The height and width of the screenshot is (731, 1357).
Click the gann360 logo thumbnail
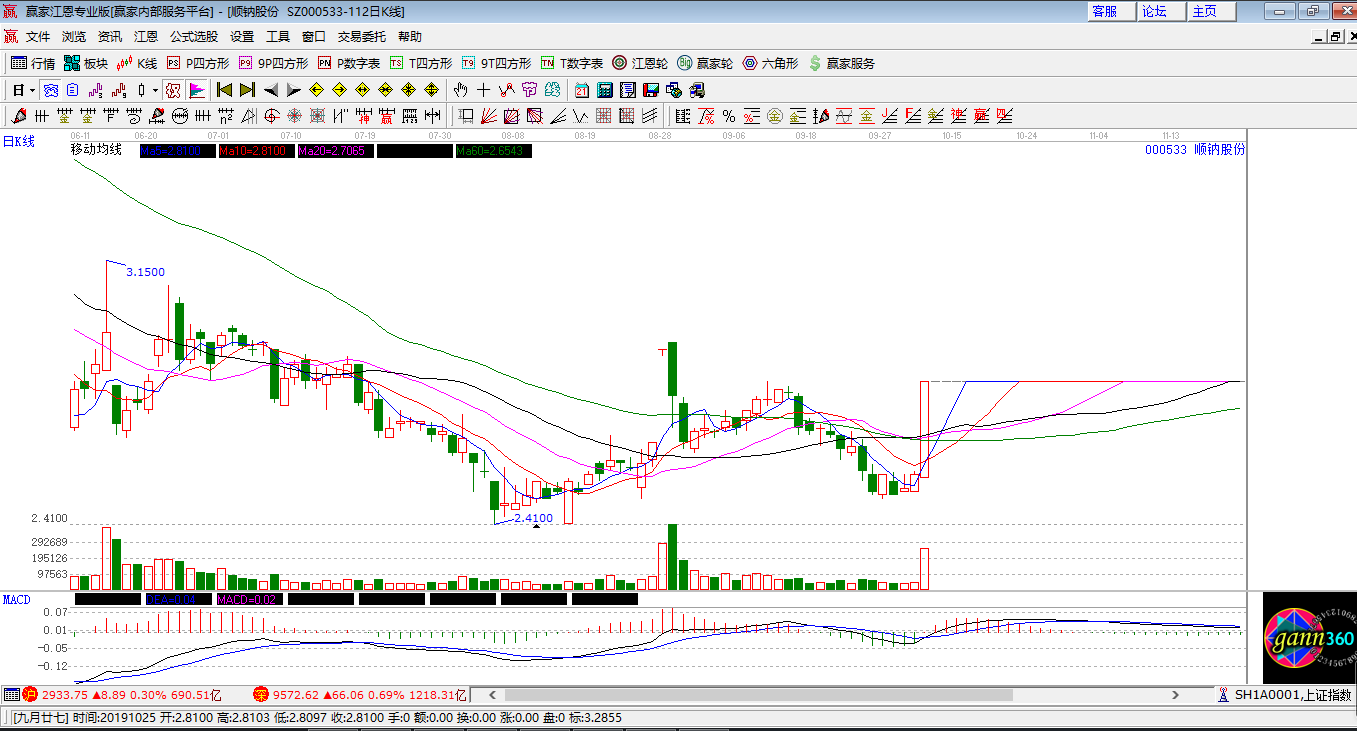click(x=1309, y=638)
